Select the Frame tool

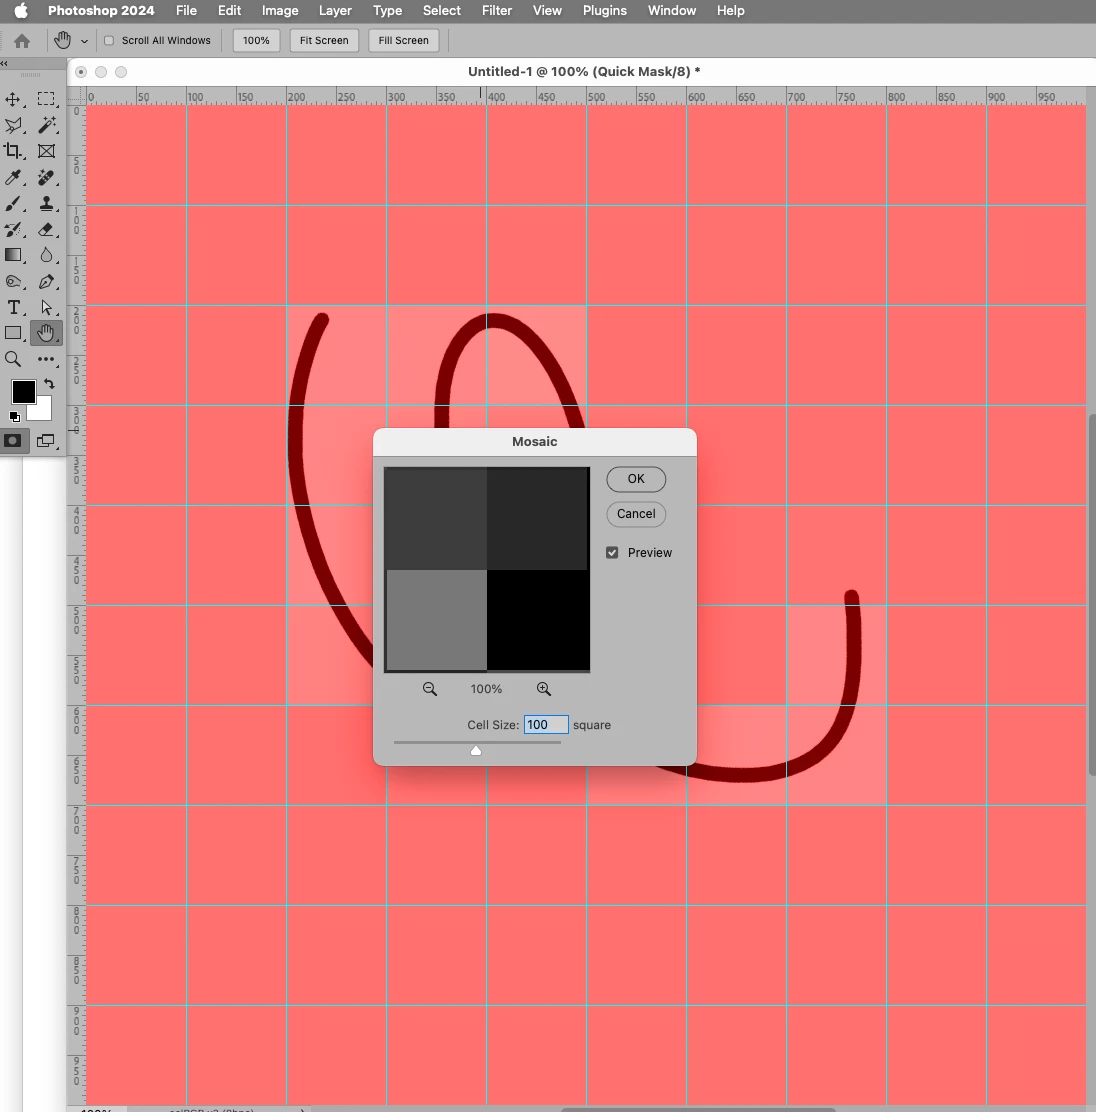pos(46,151)
